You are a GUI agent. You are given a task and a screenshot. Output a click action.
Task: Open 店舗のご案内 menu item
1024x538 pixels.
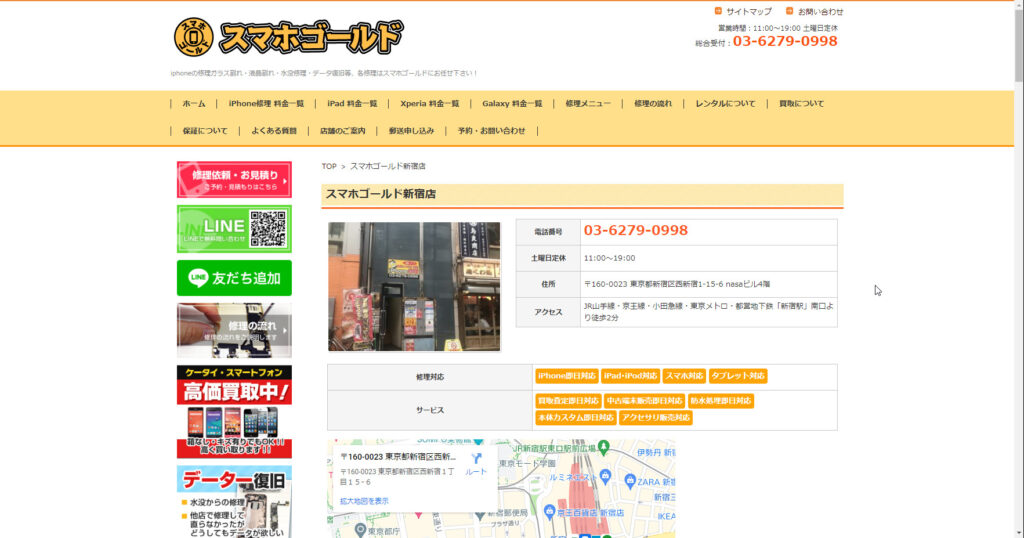[342, 131]
